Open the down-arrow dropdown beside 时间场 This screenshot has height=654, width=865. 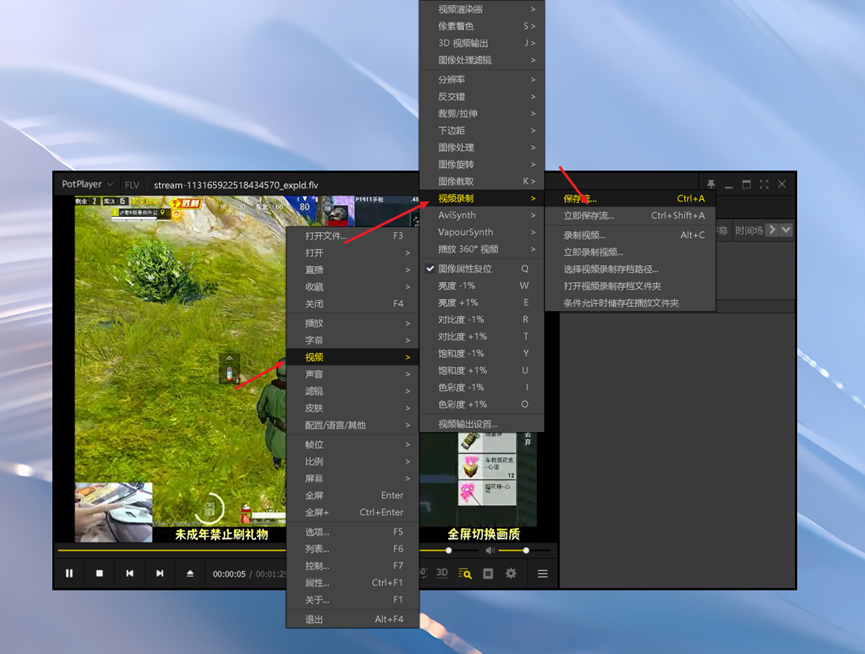click(786, 230)
